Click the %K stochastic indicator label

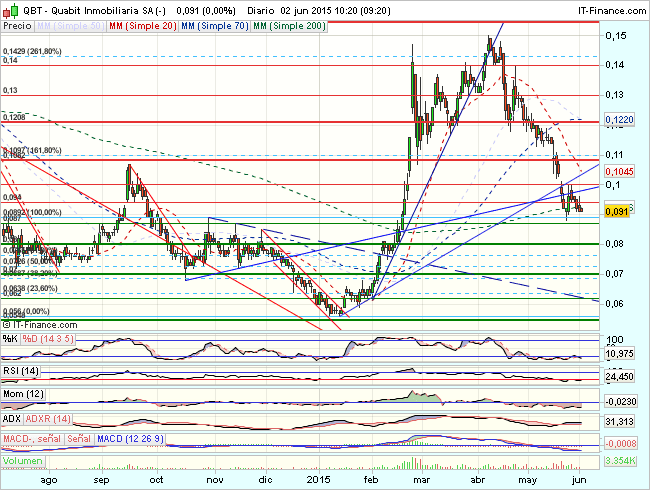[10, 339]
